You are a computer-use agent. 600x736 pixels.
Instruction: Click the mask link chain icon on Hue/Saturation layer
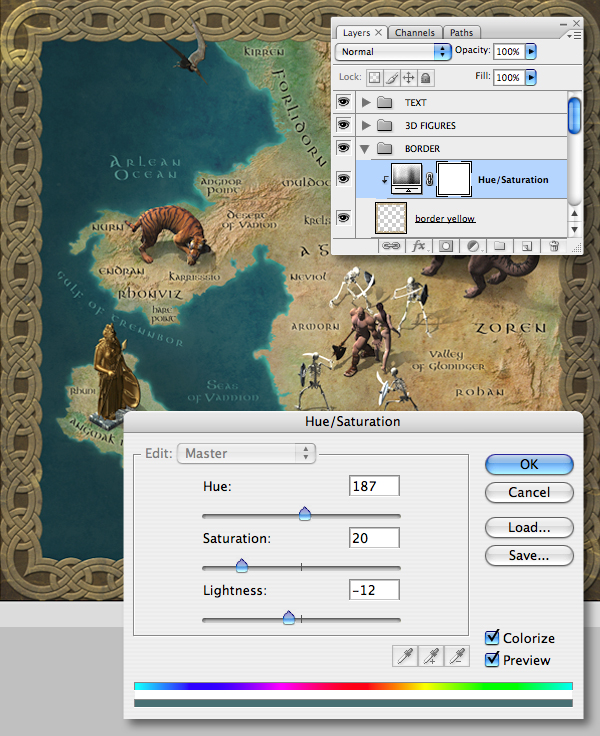point(429,179)
